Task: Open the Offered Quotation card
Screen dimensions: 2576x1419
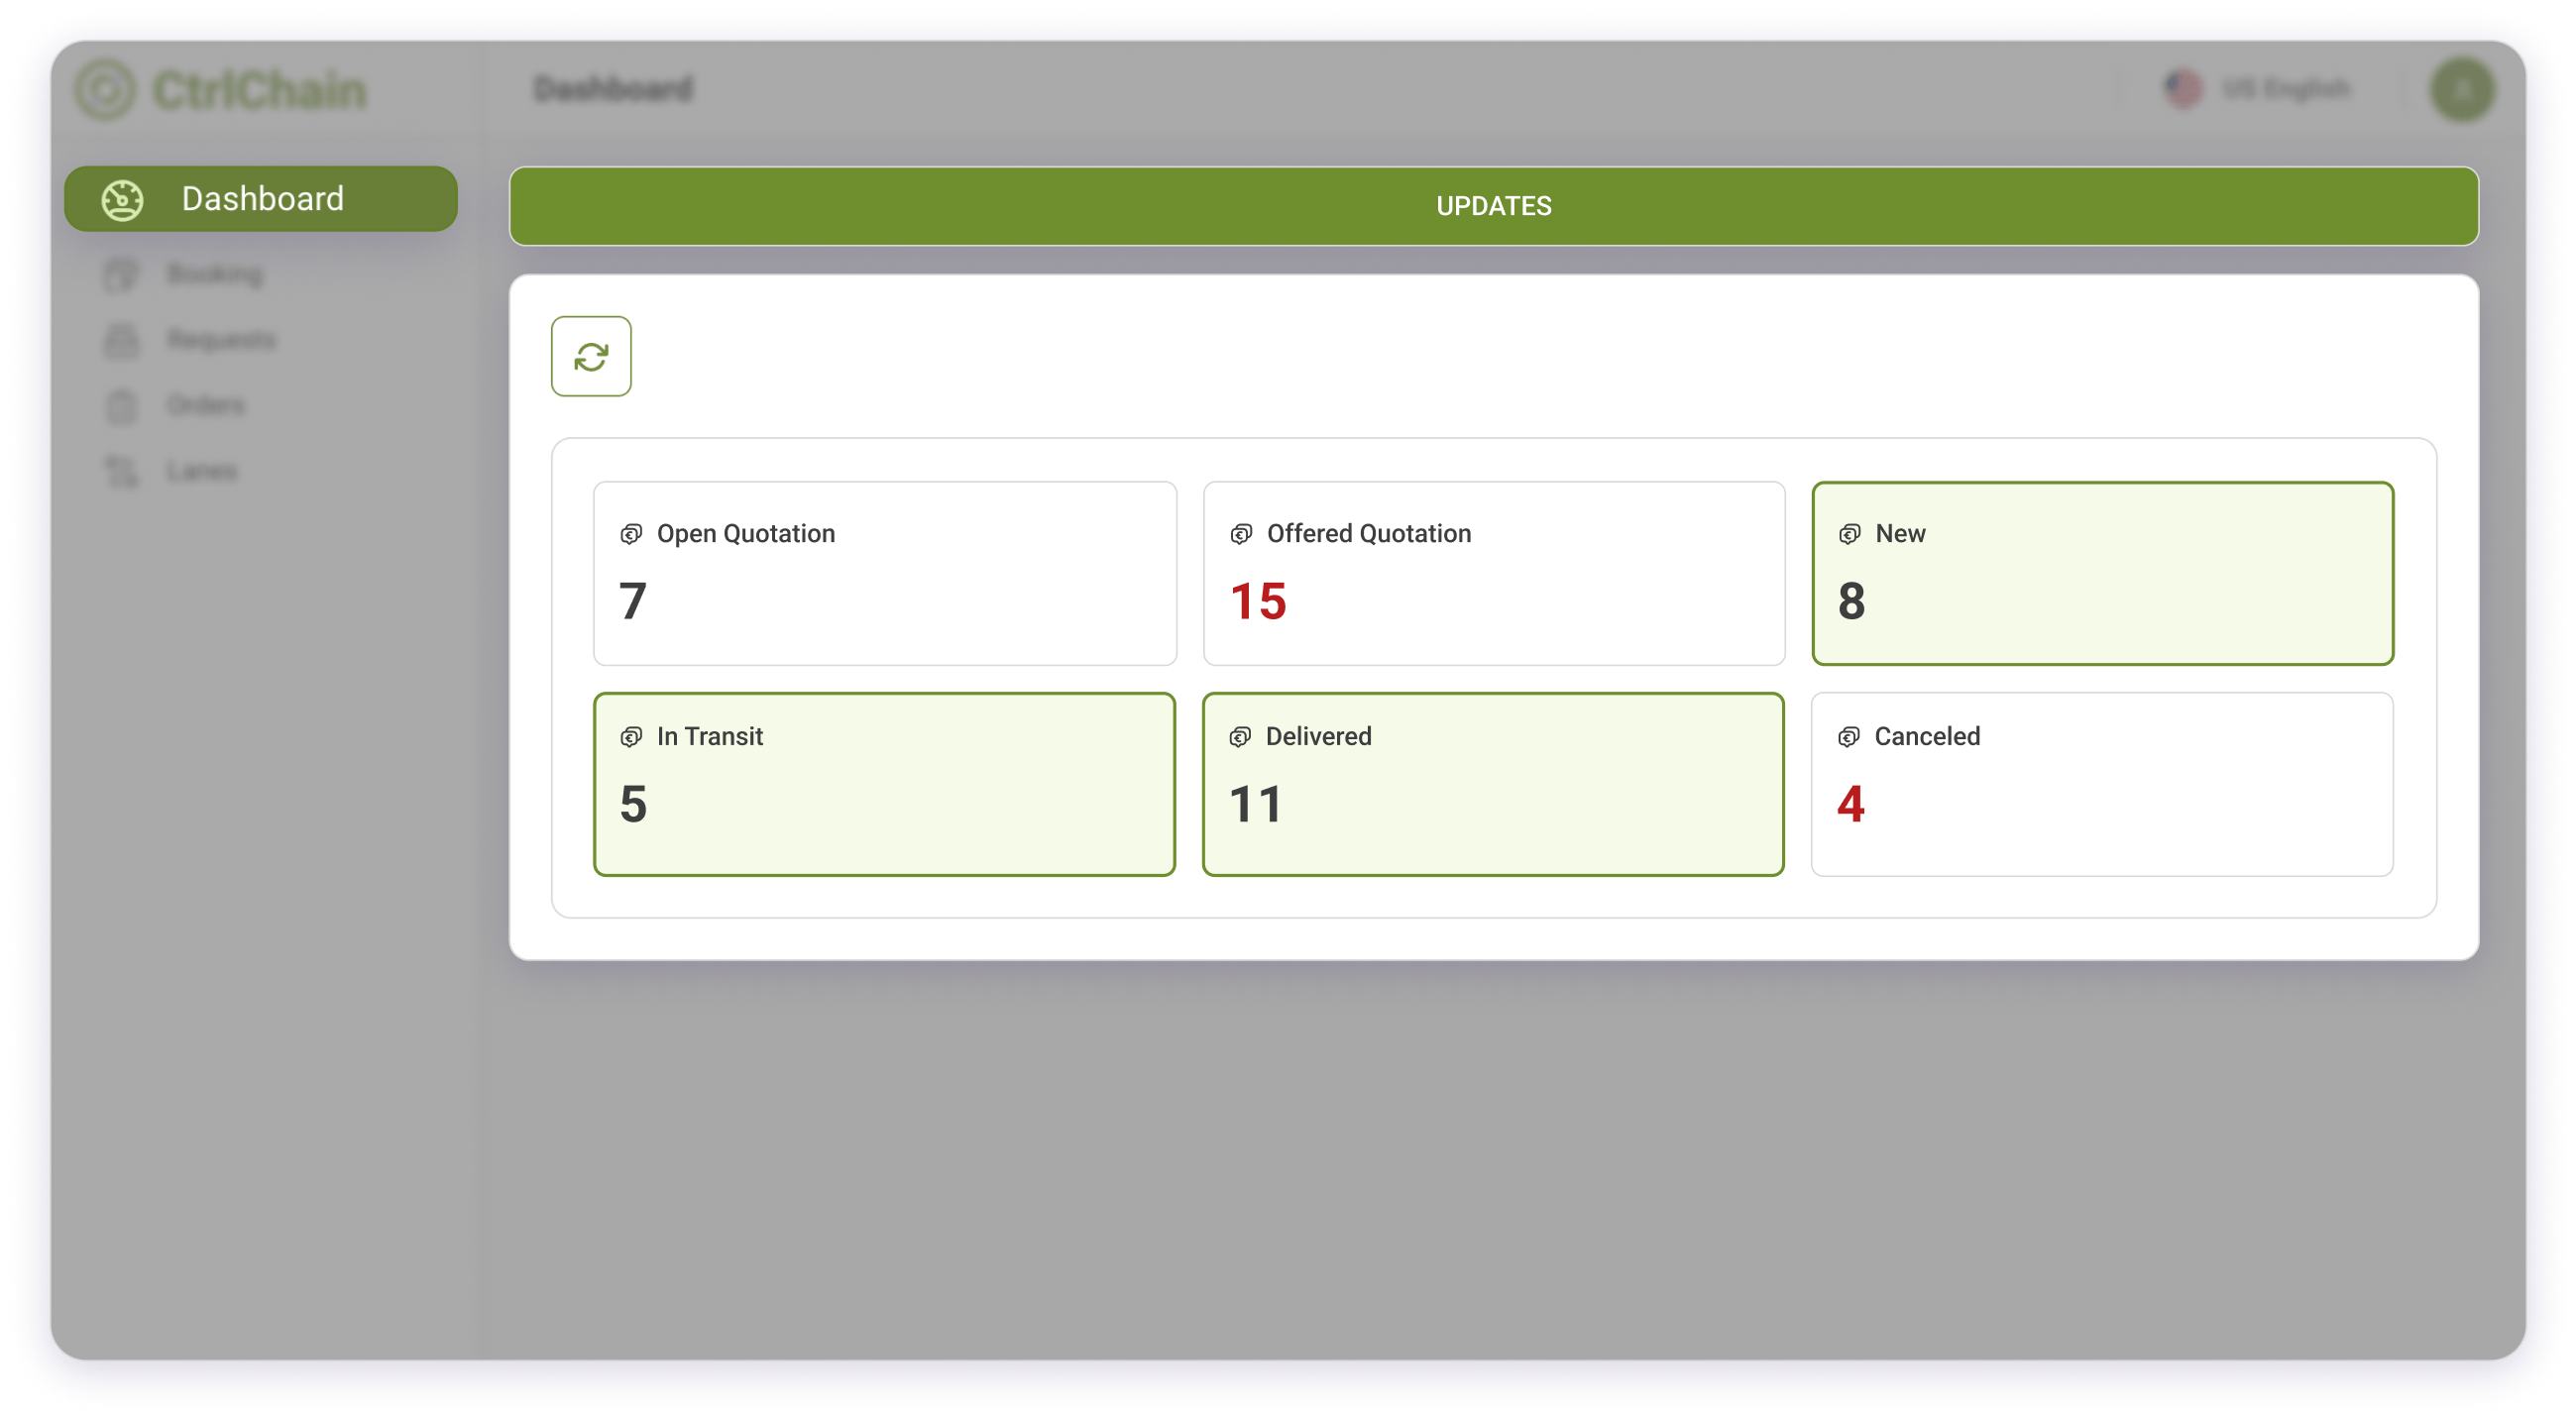Action: click(1495, 575)
